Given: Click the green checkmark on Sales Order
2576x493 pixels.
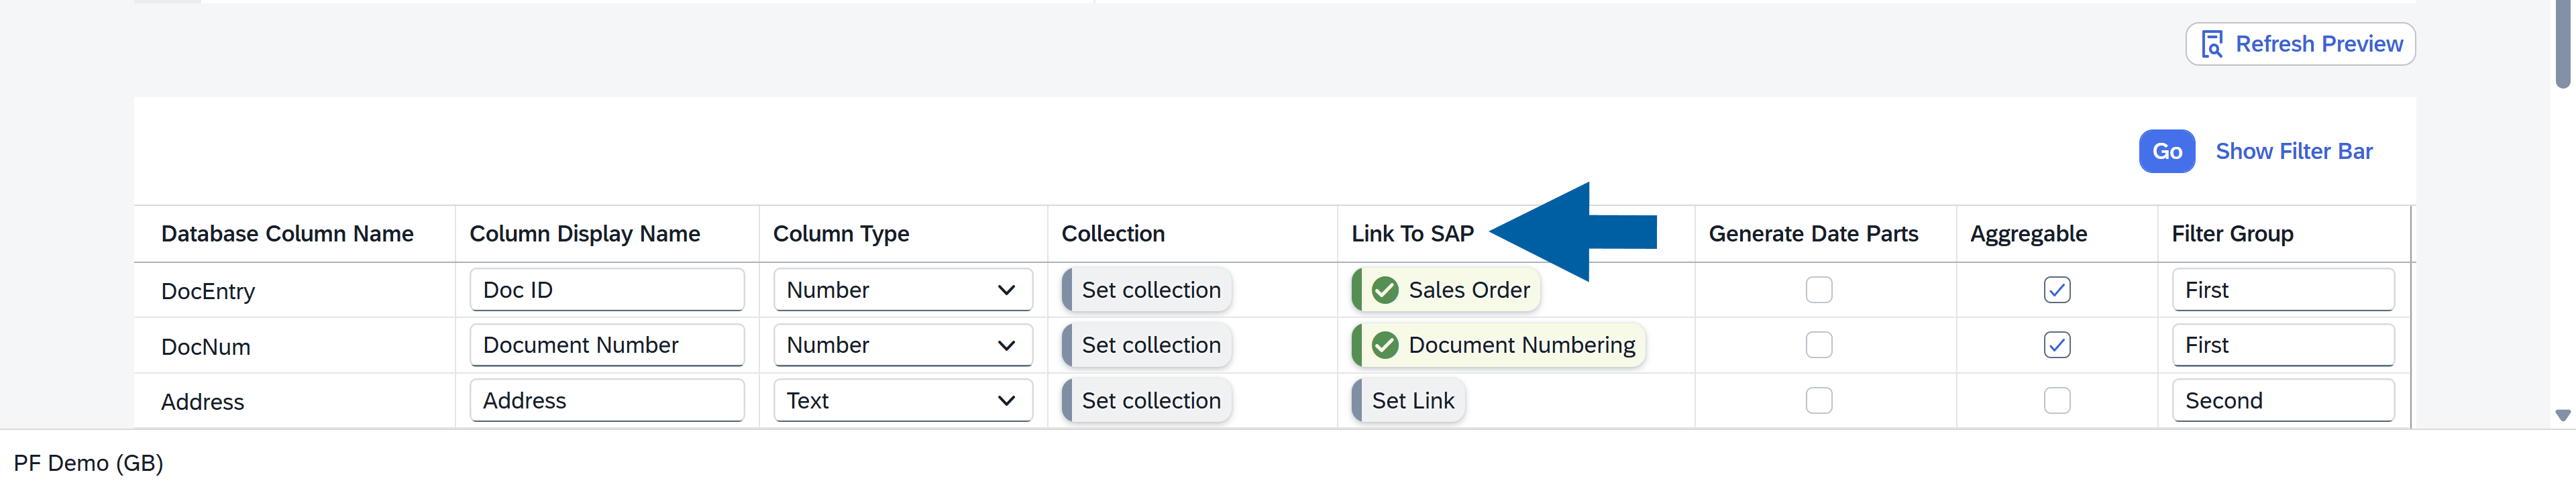Looking at the screenshot, I should (1384, 290).
